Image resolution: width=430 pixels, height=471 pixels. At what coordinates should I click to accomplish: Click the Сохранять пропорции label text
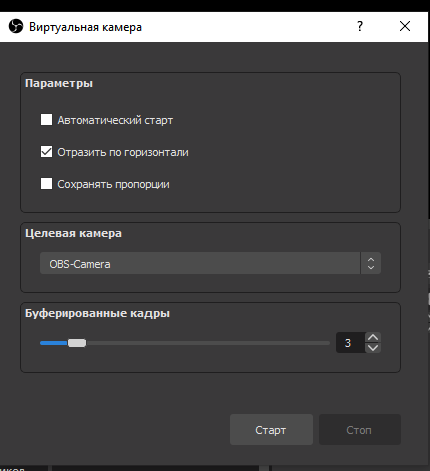tap(113, 184)
